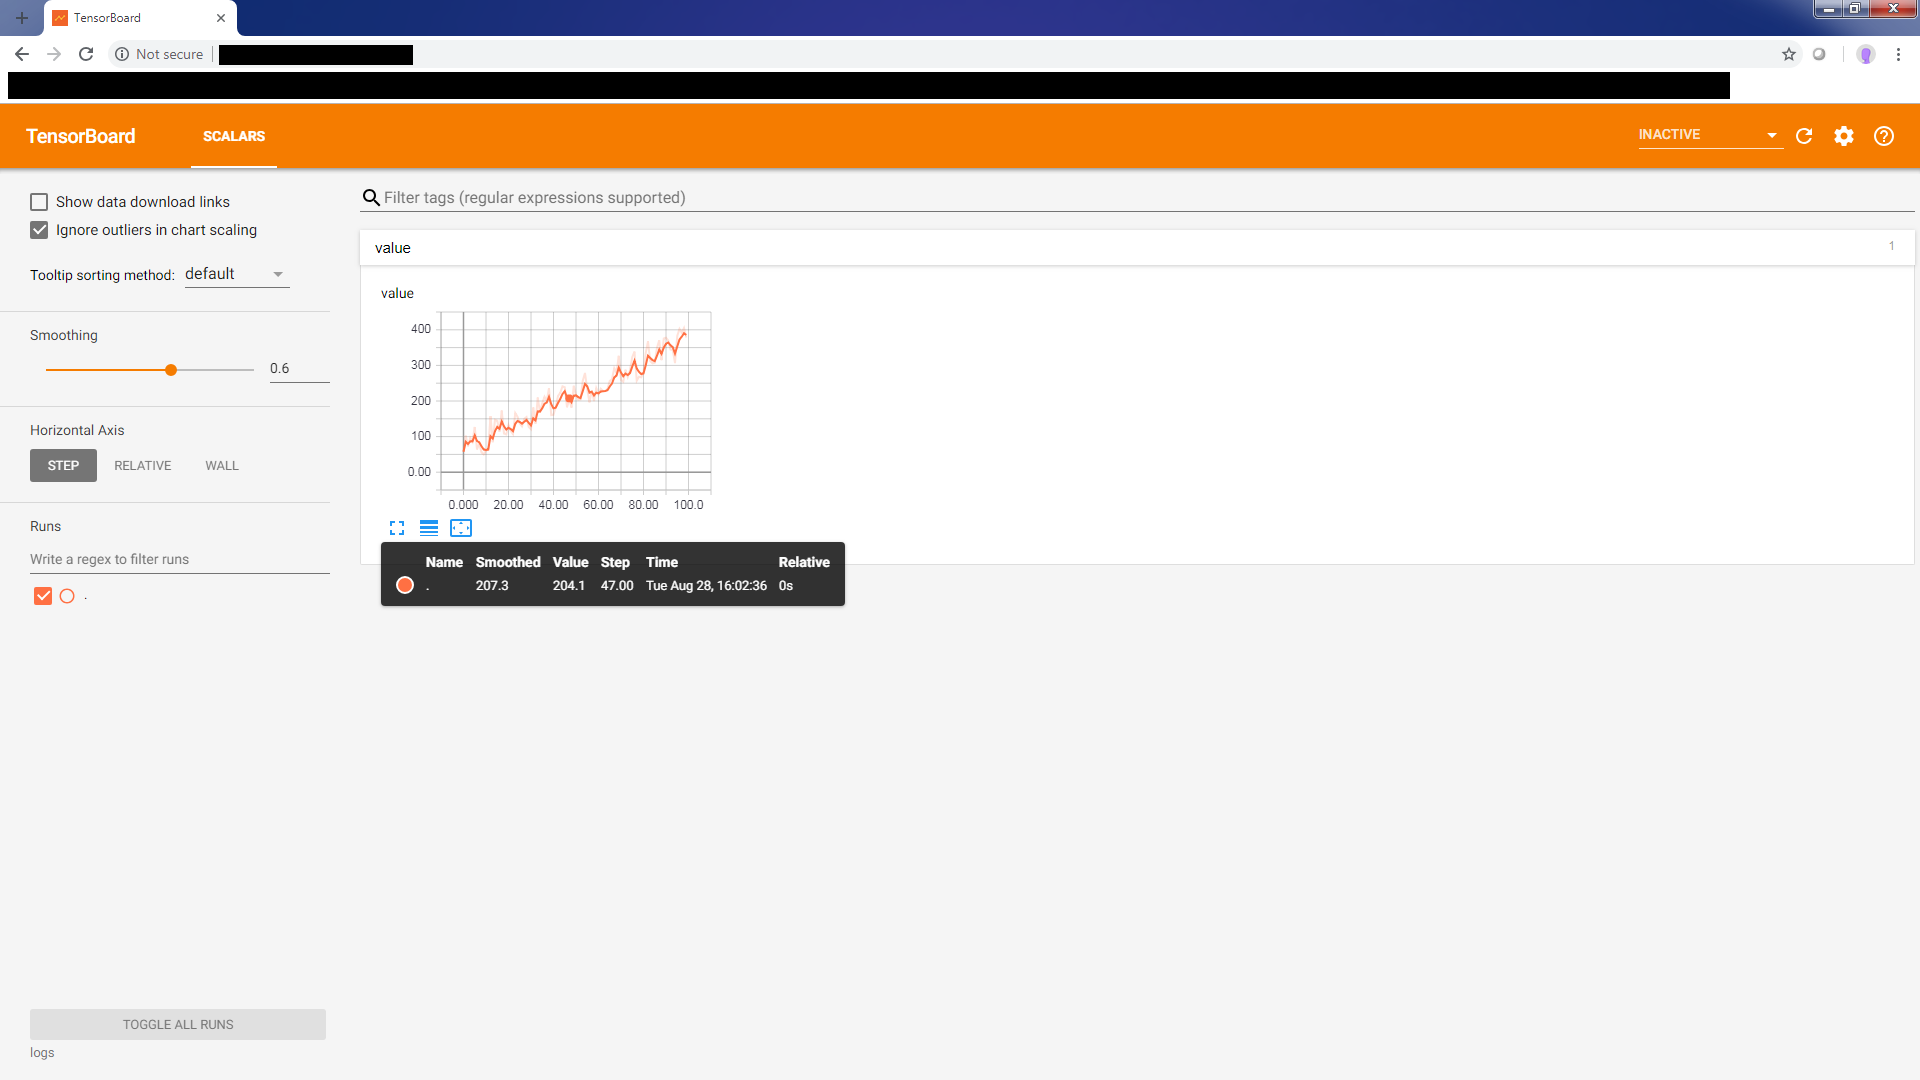
Task: Enable Show data download links checkbox
Action: (39, 202)
